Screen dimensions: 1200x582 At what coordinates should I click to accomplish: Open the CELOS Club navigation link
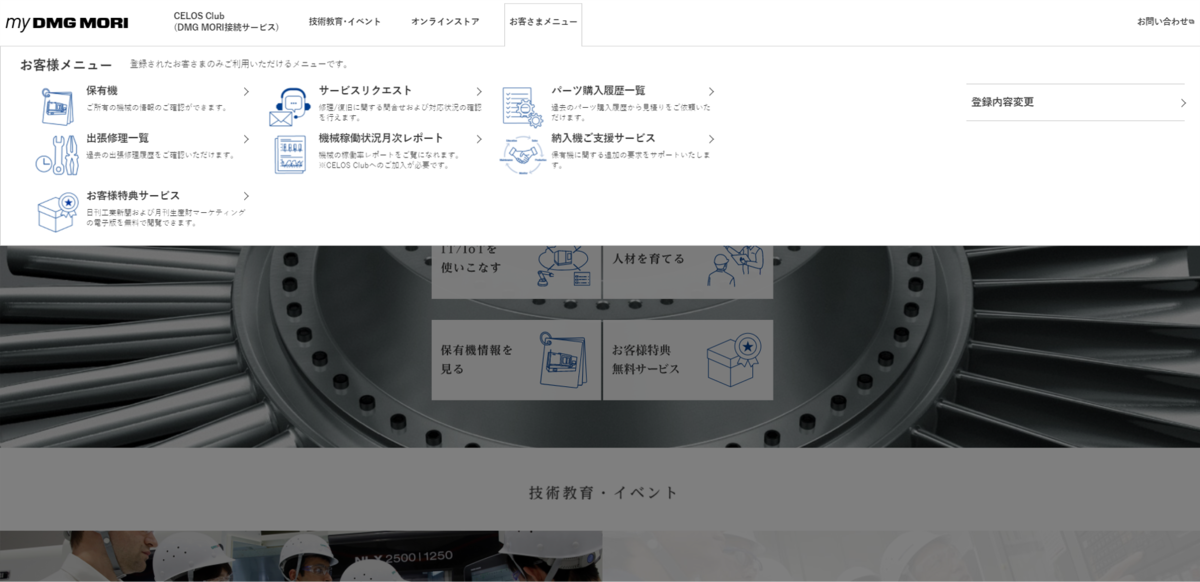click(226, 22)
